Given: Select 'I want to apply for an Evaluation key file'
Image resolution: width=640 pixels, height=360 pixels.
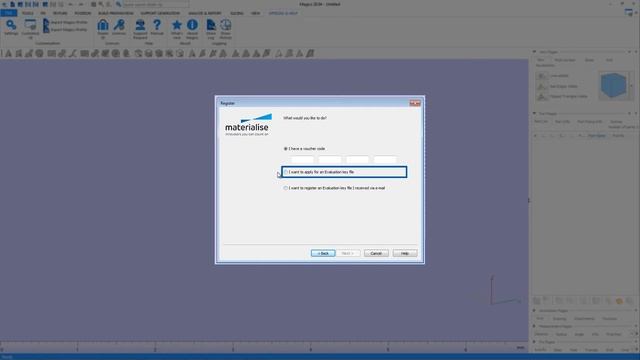Looking at the screenshot, I should pyautogui.click(x=319, y=172).
